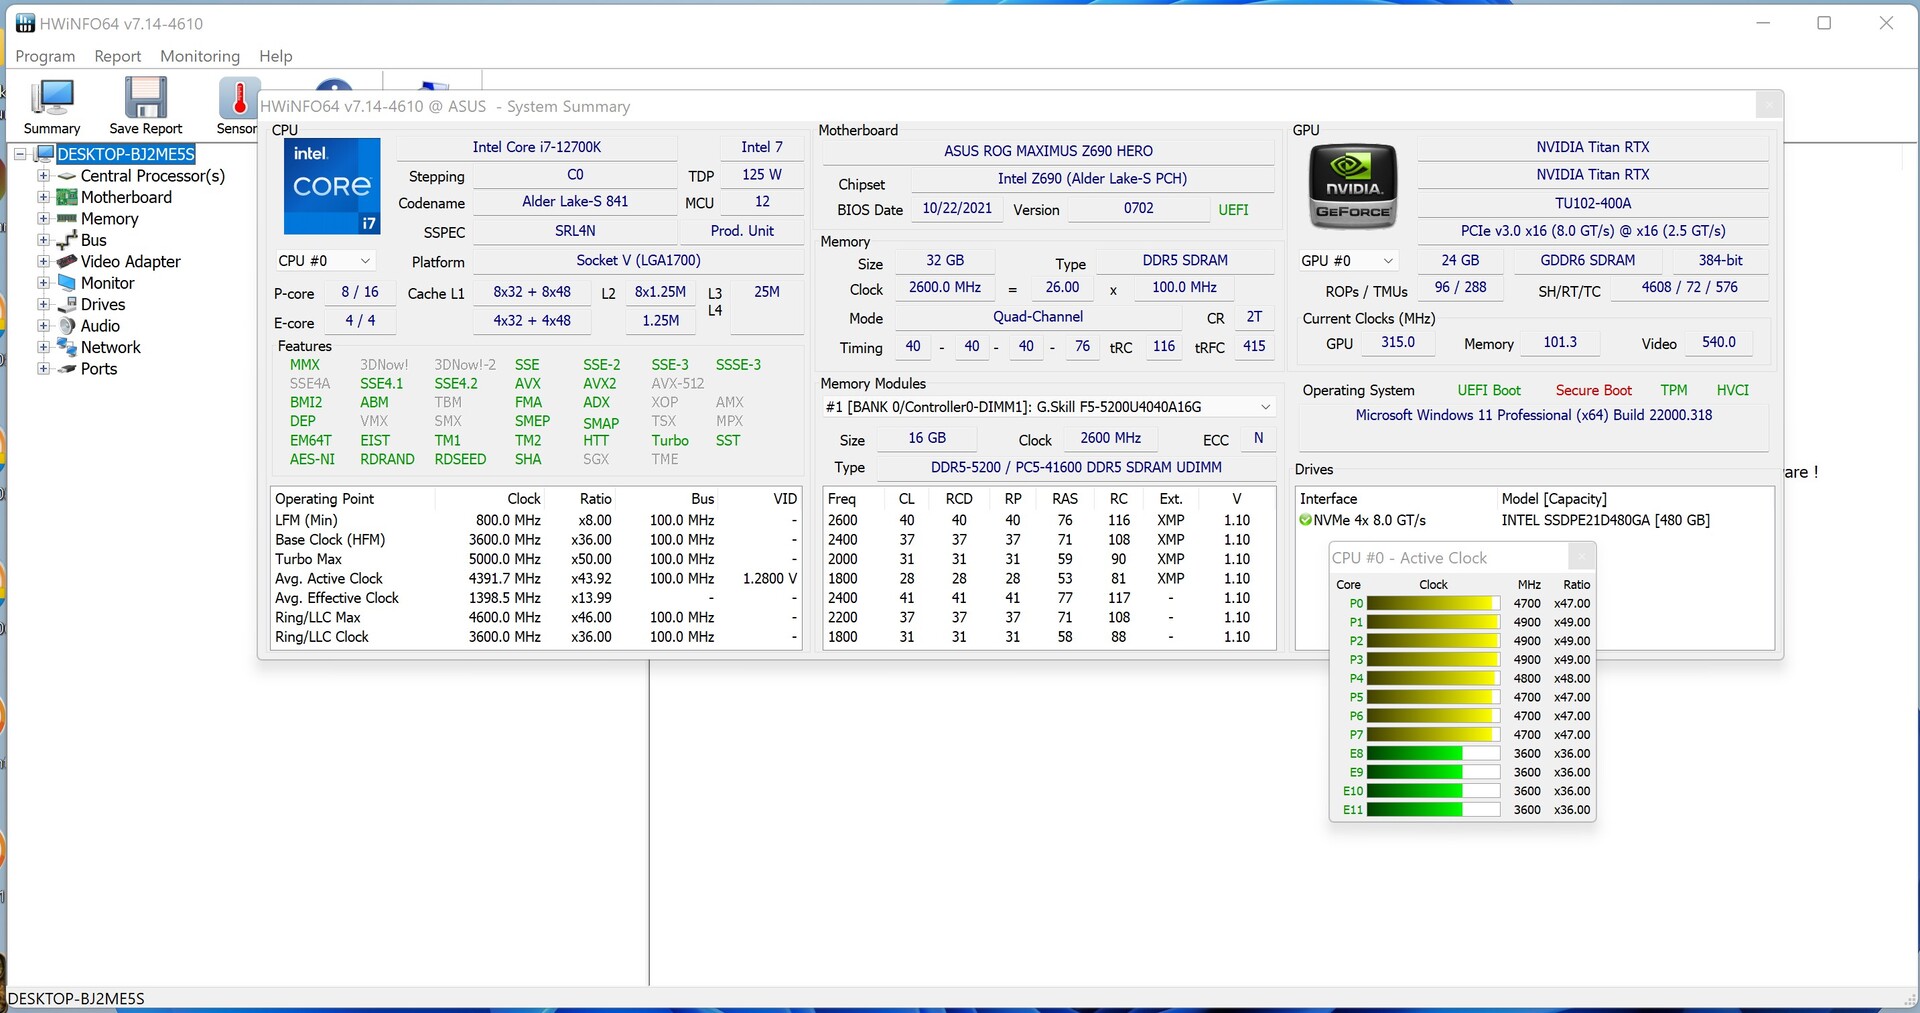The height and width of the screenshot is (1013, 1920).
Task: Click the DESKTOP-BJ2ME5S status bar text
Action: pos(76,998)
